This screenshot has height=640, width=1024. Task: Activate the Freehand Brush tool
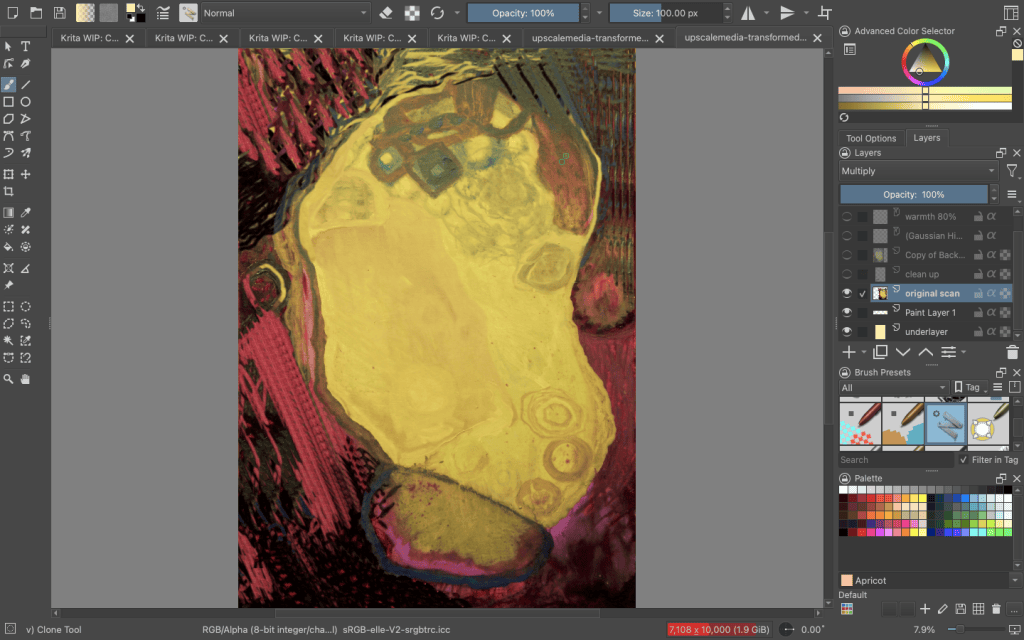(x=8, y=84)
